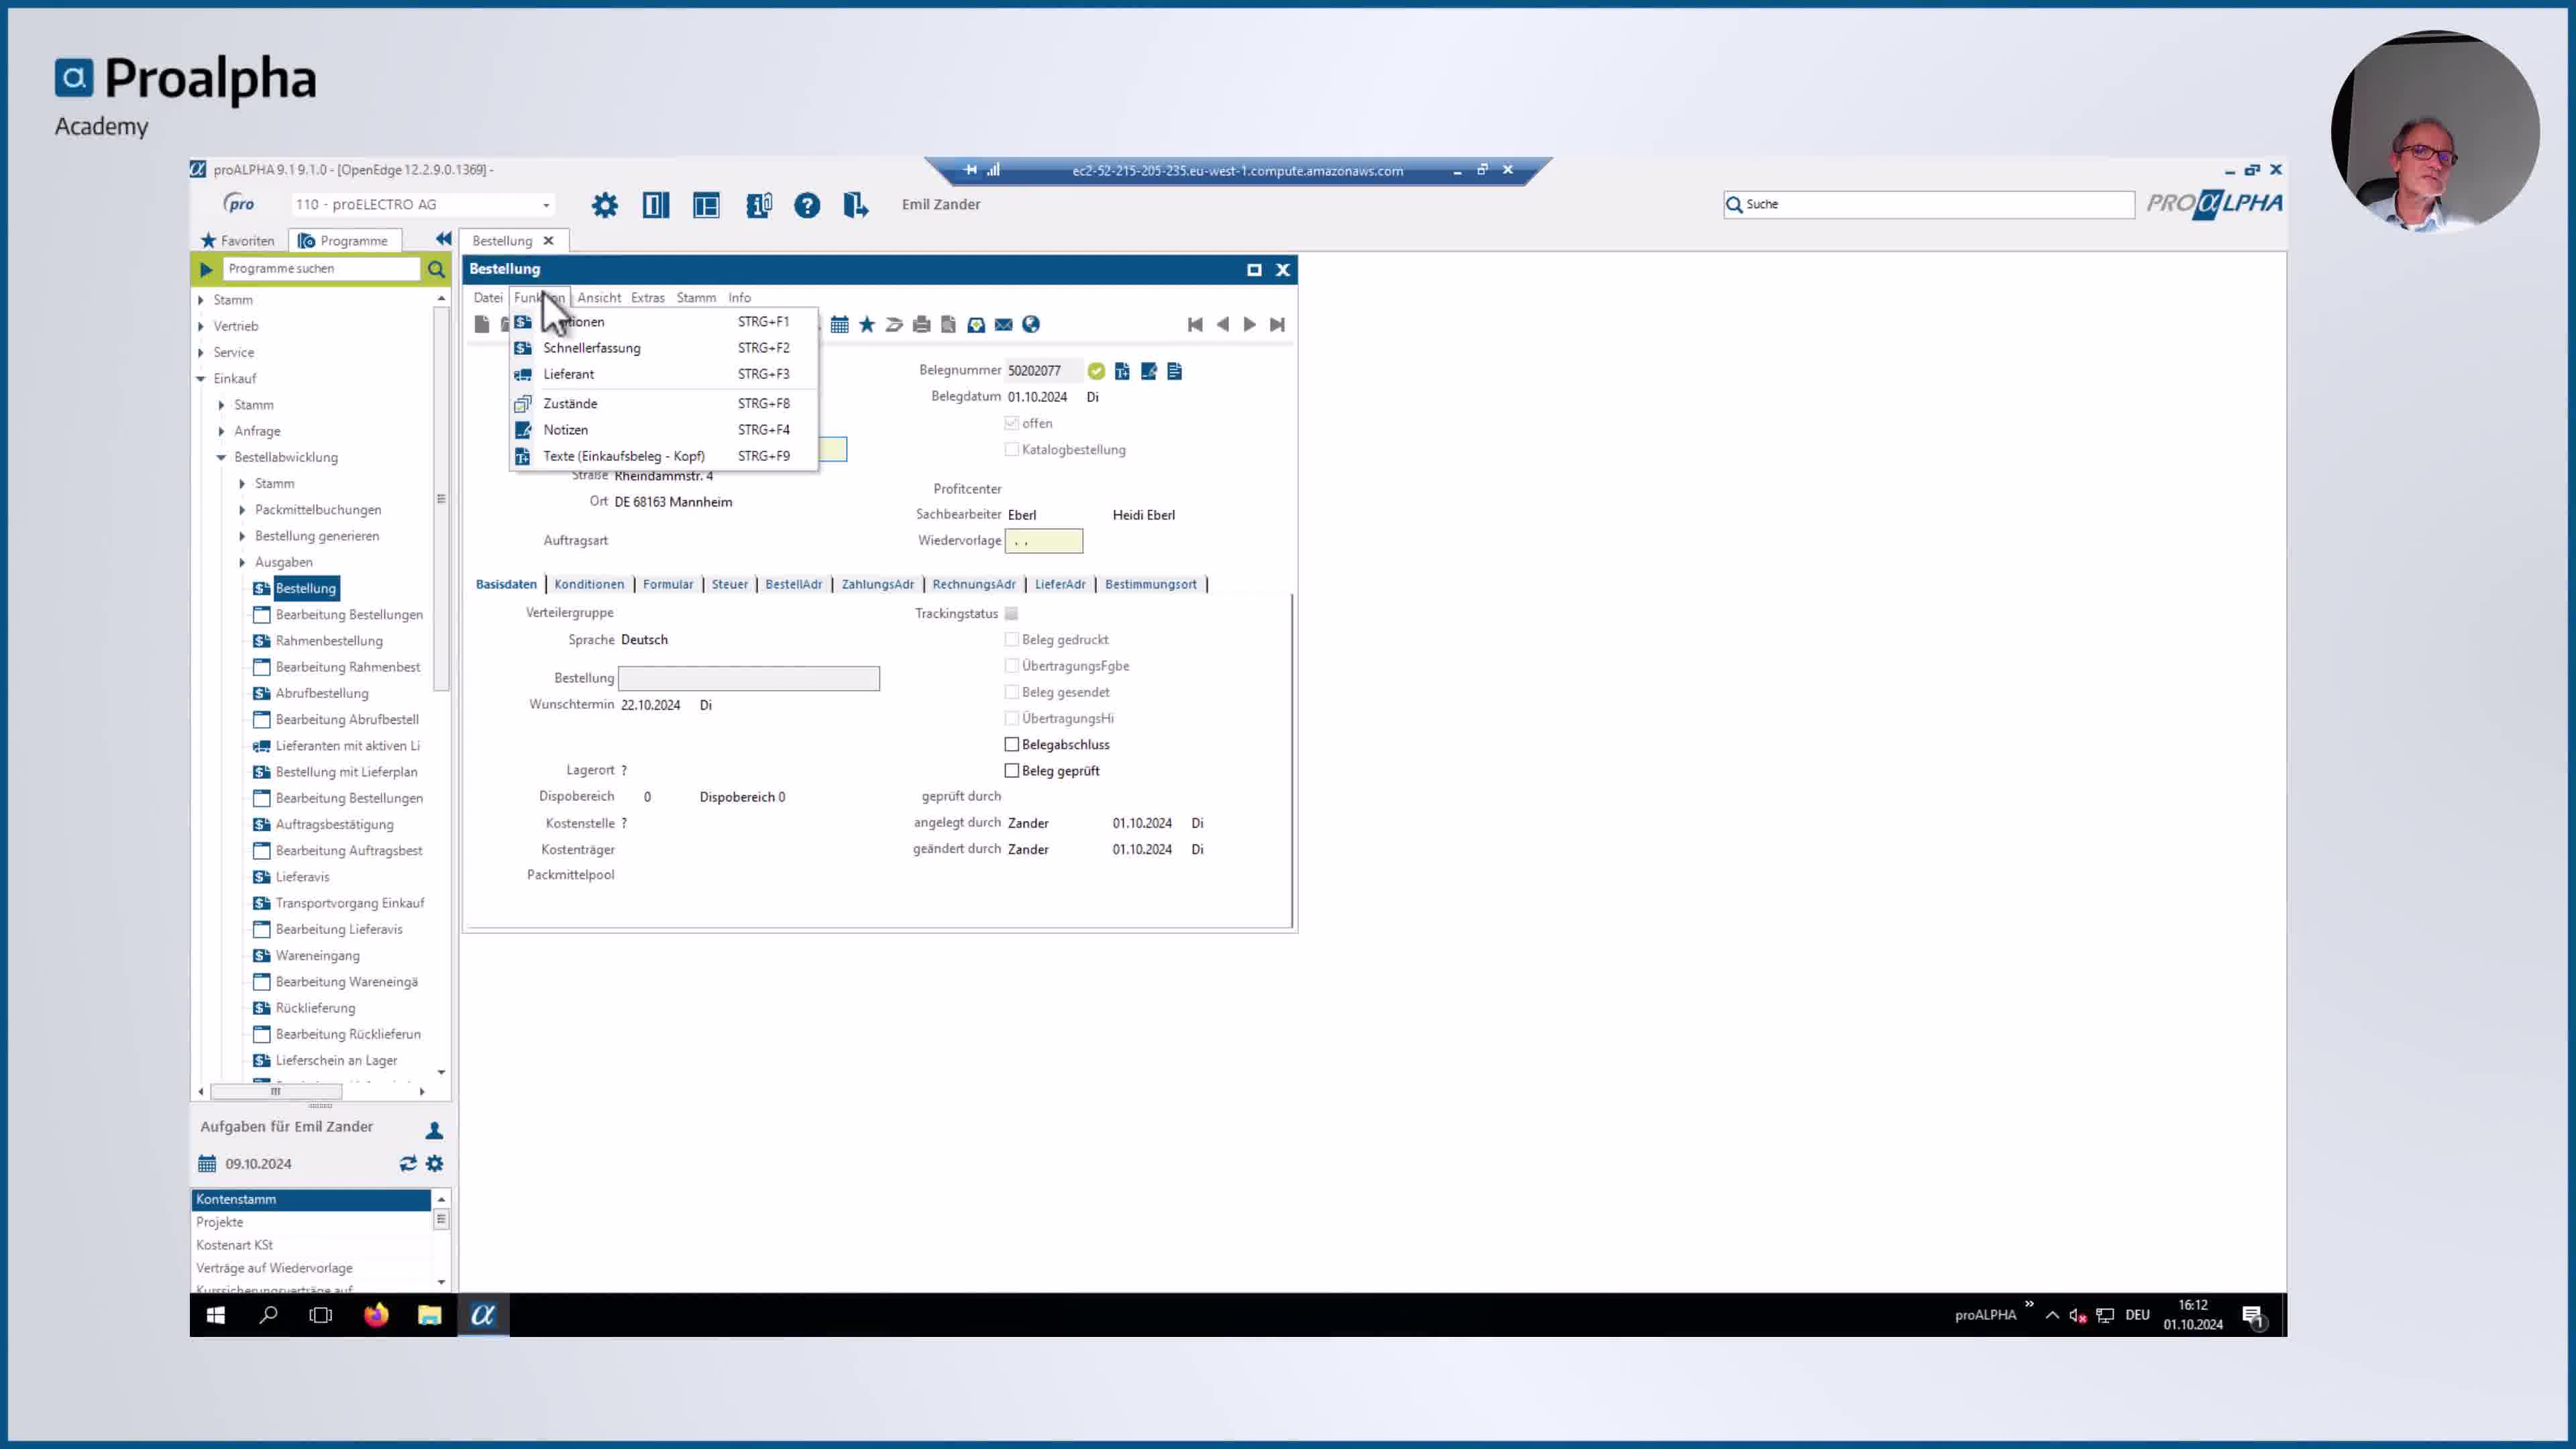Click the envelope mail icon in Bestellung toolbar
This screenshot has width=2576, height=1449.
click(1004, 324)
